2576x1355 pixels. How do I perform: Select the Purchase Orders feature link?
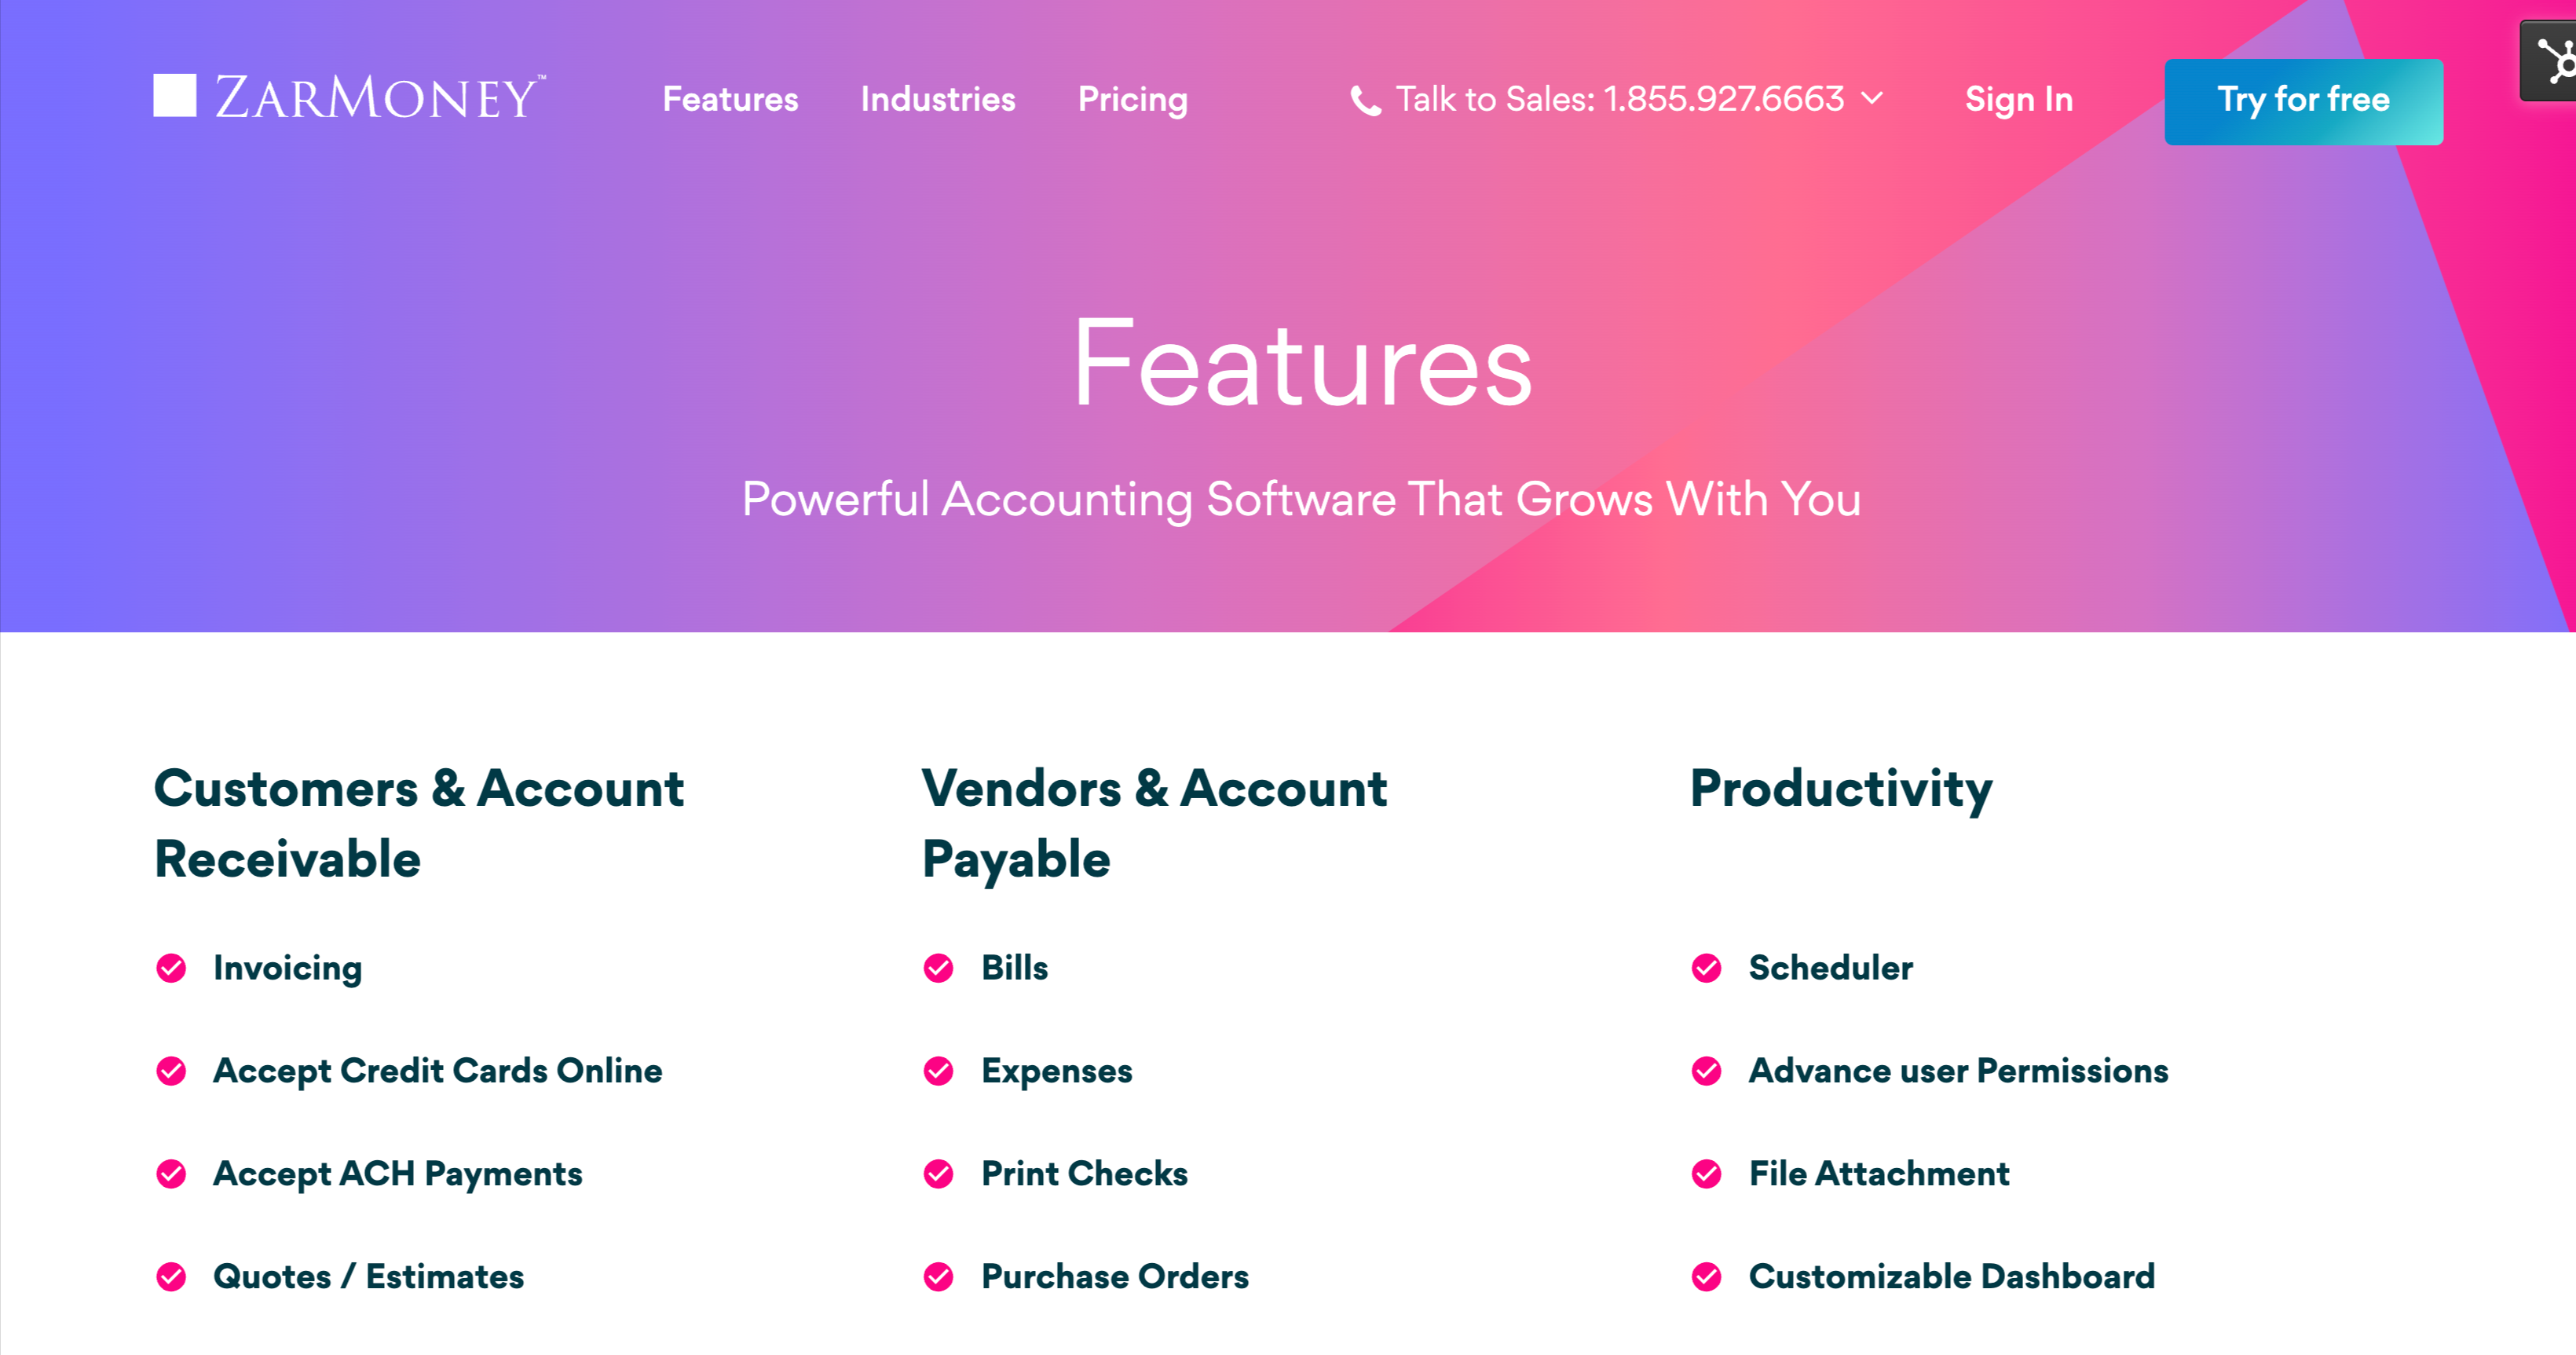[x=1114, y=1277]
